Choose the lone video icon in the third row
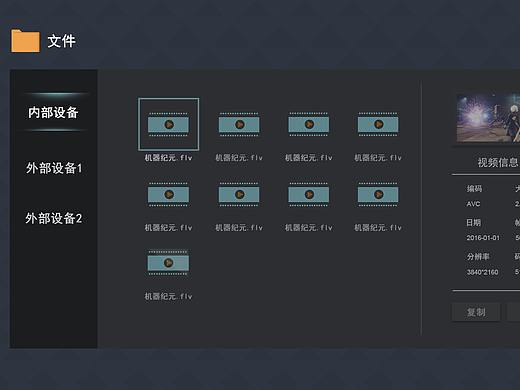Image resolution: width=520 pixels, height=390 pixels. coord(168,263)
